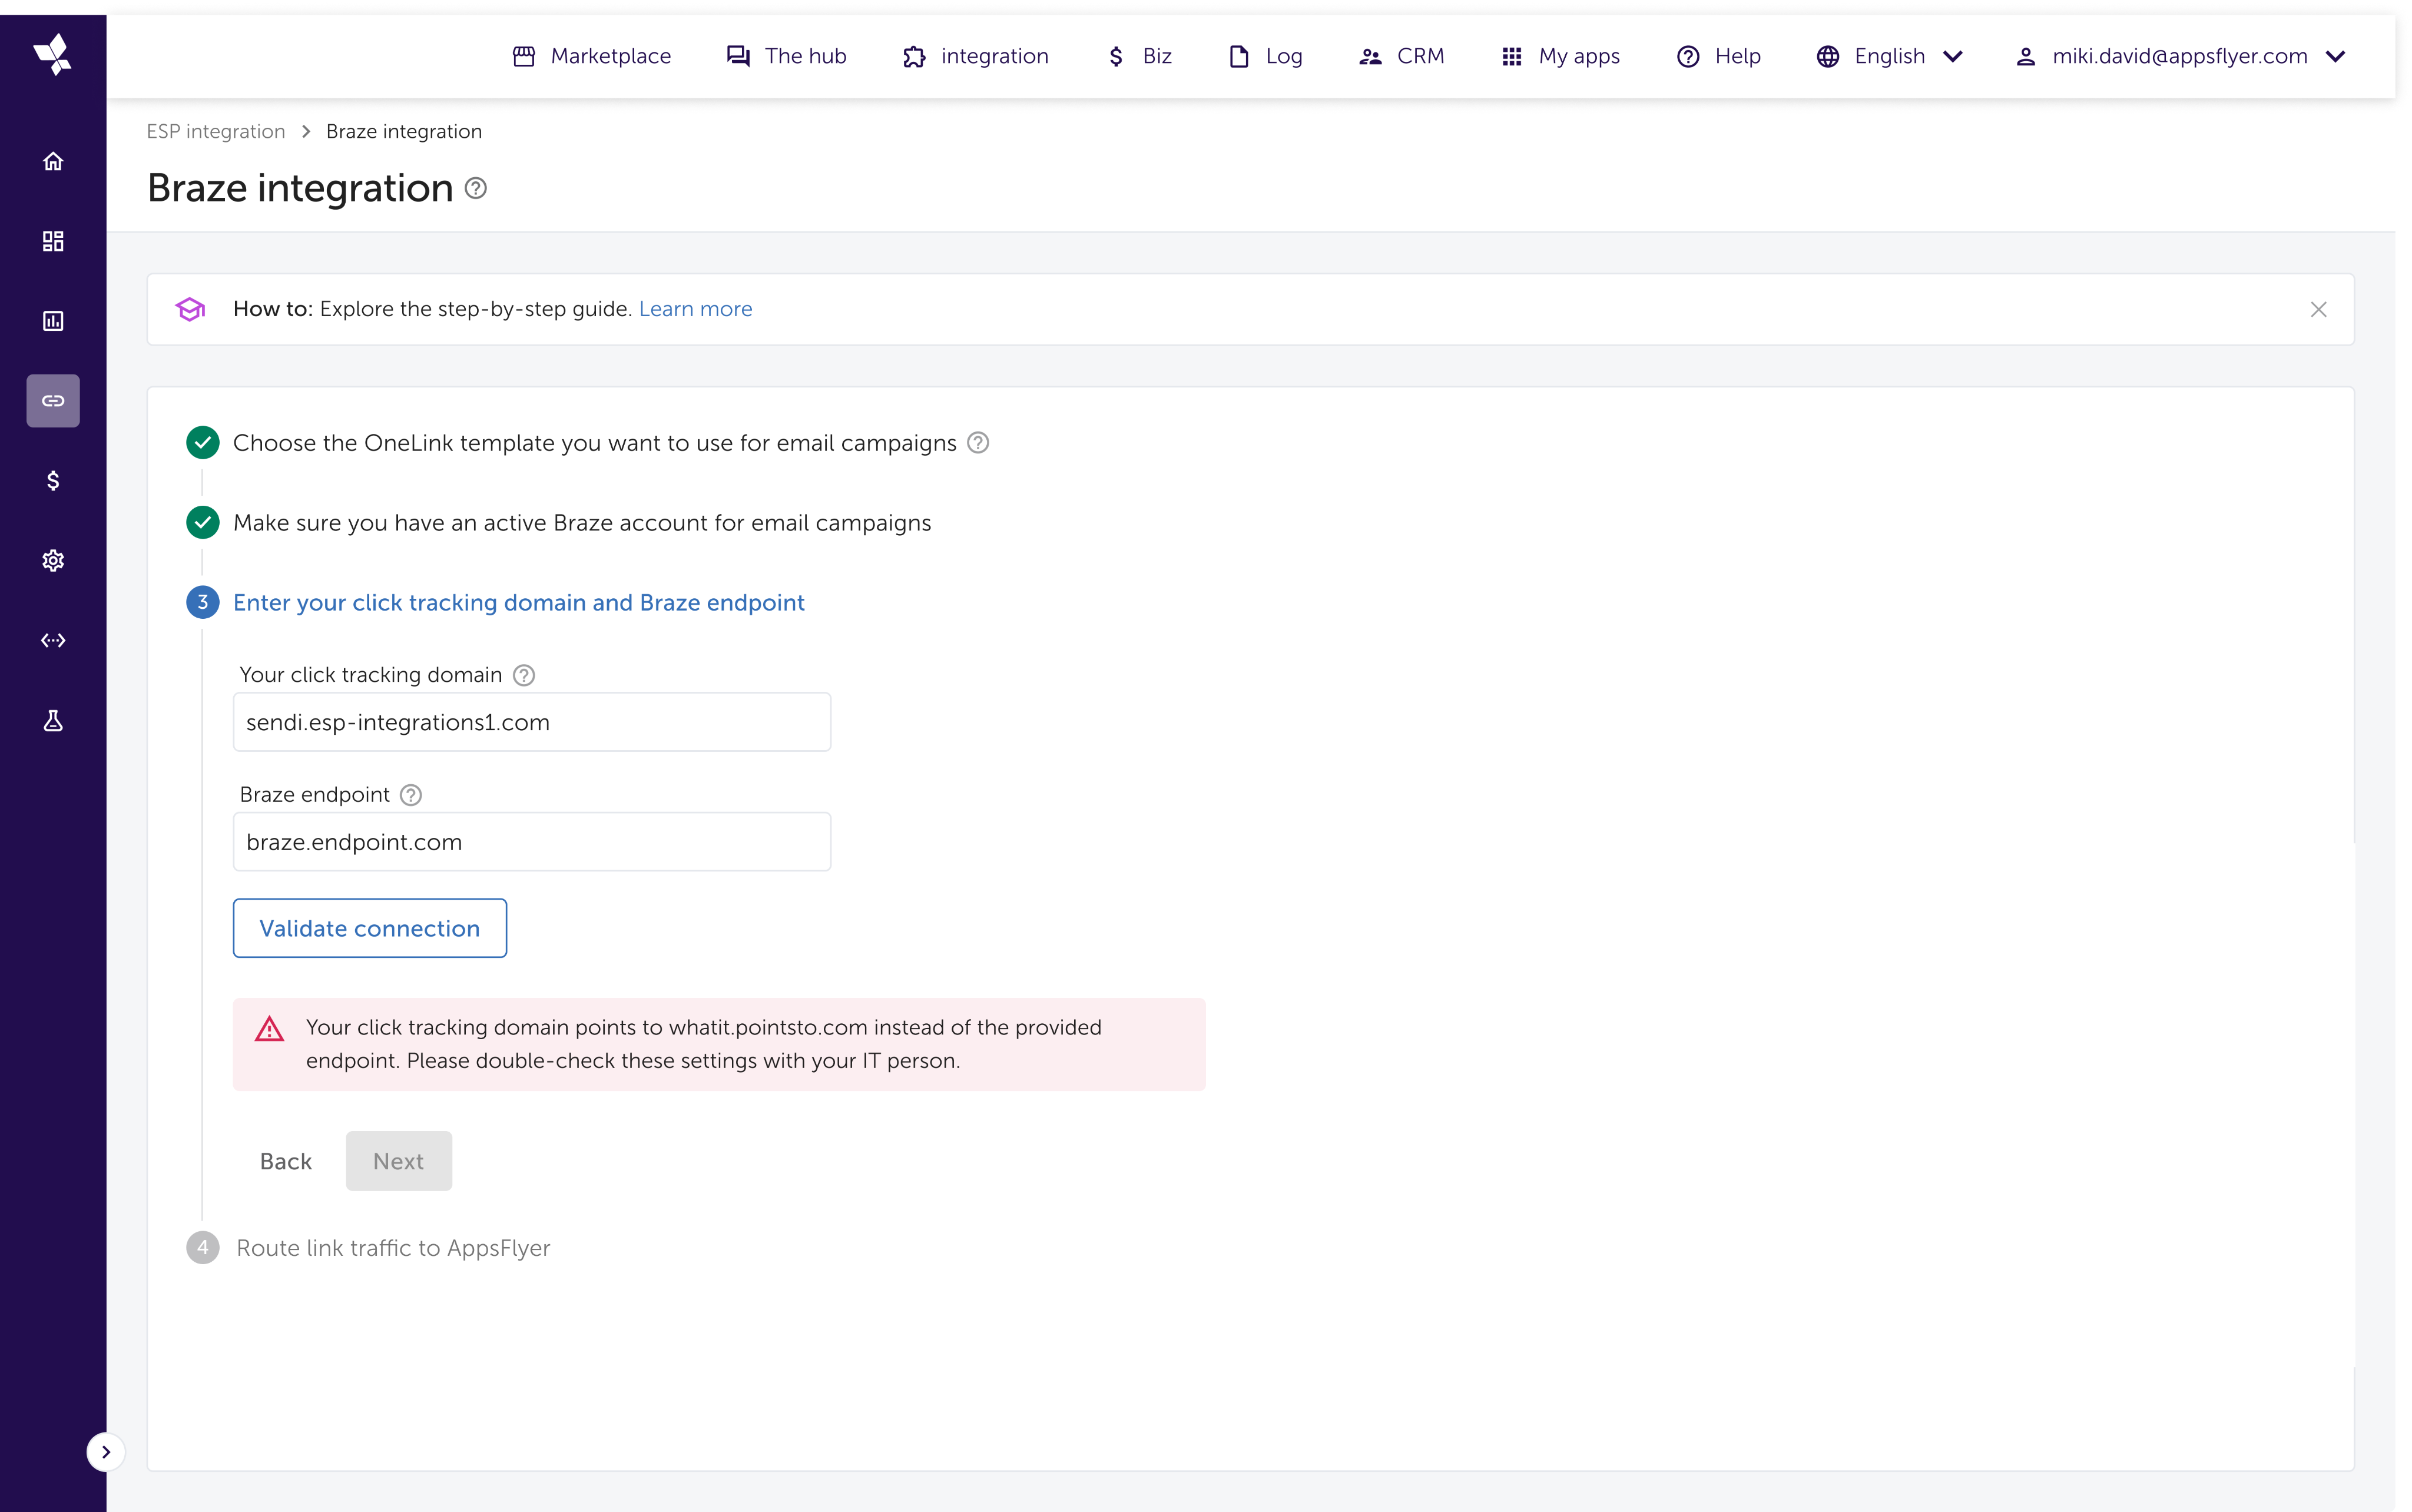Viewport: 2412px width, 1512px height.
Task: Click help icon beside click tracking domain
Action: click(524, 675)
